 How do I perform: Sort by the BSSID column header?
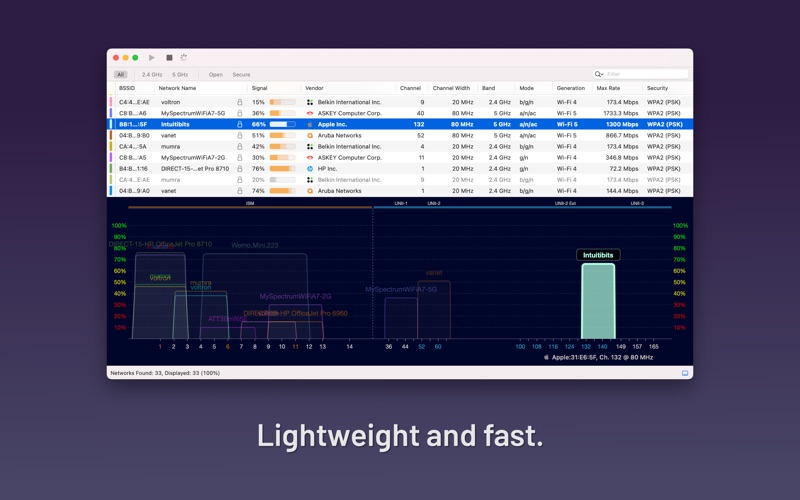pos(127,88)
